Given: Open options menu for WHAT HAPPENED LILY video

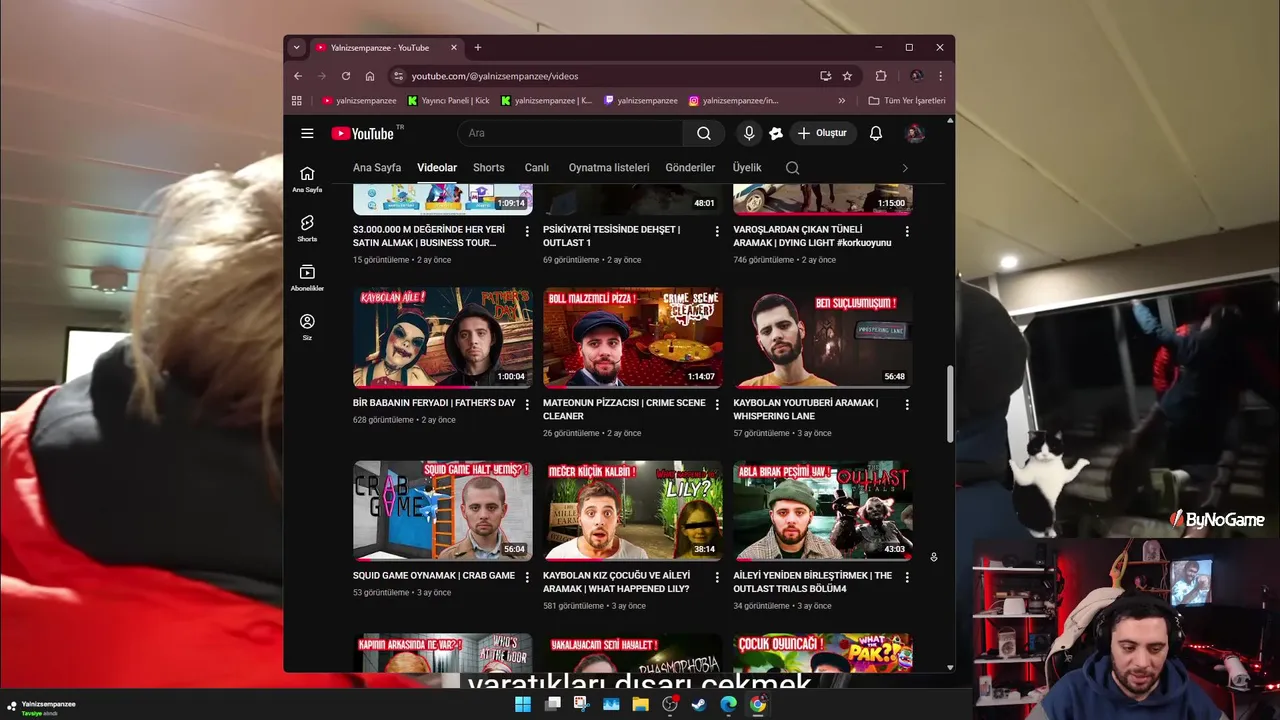Looking at the screenshot, I should click(717, 577).
